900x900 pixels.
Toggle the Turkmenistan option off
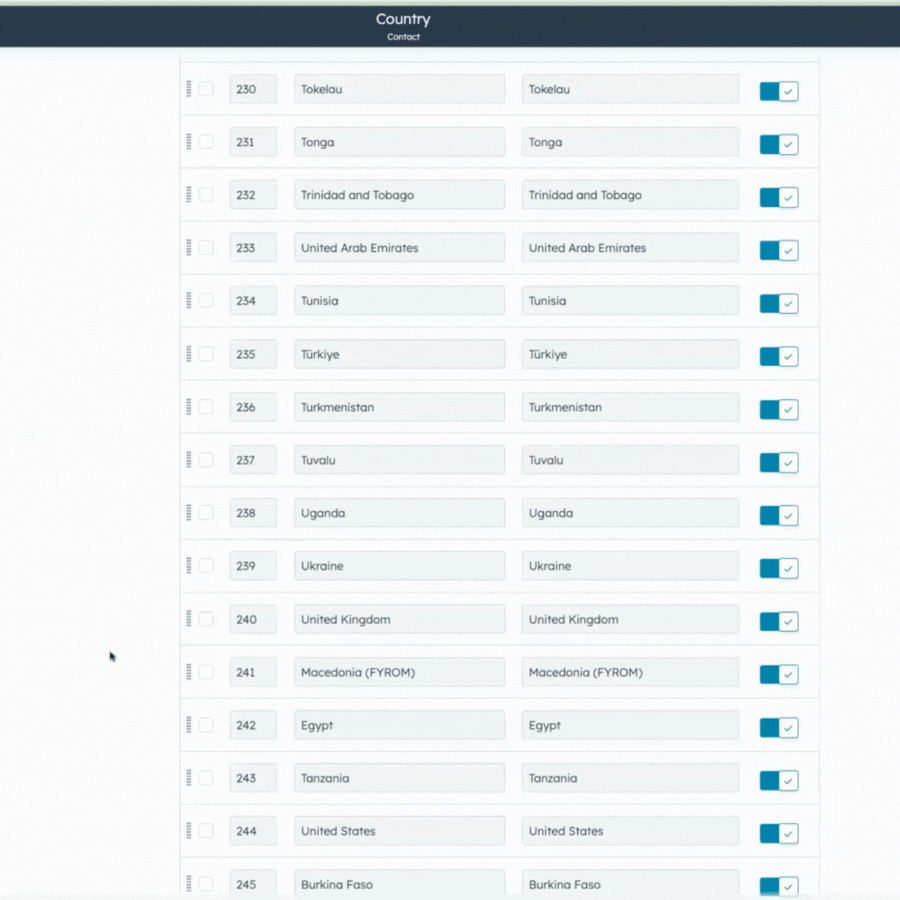click(779, 409)
